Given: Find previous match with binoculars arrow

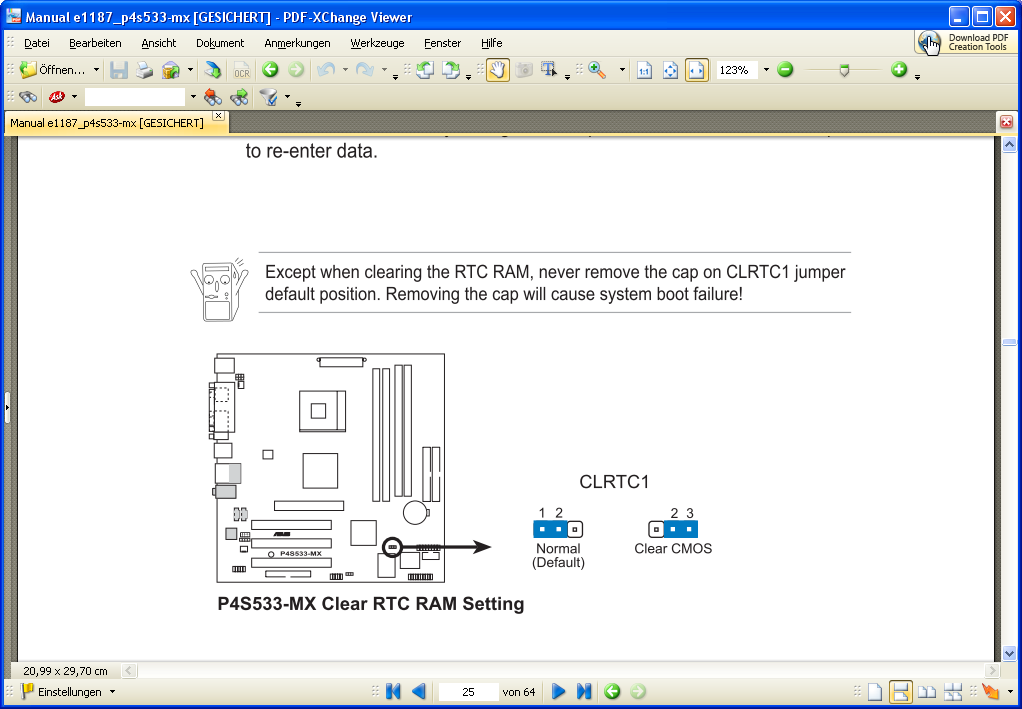Looking at the screenshot, I should pyautogui.click(x=212, y=98).
